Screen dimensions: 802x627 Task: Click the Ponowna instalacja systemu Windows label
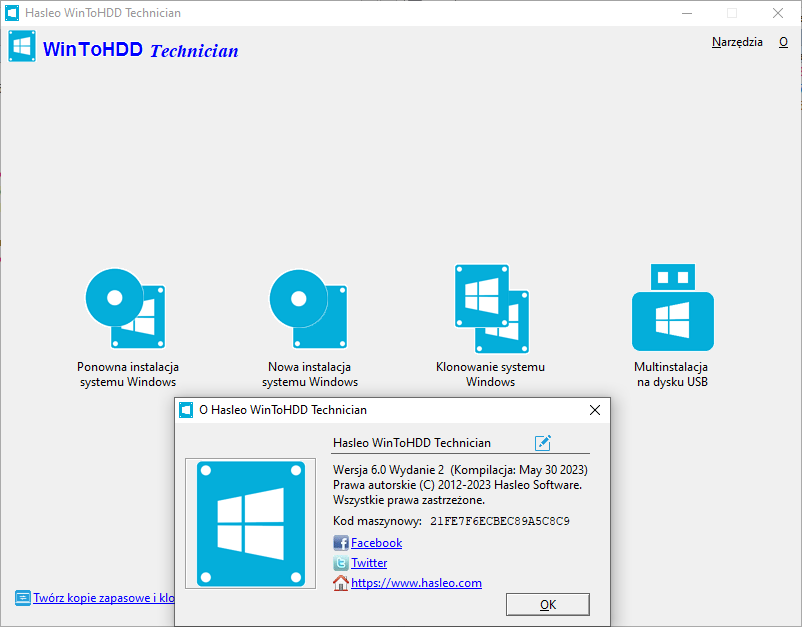(x=128, y=374)
